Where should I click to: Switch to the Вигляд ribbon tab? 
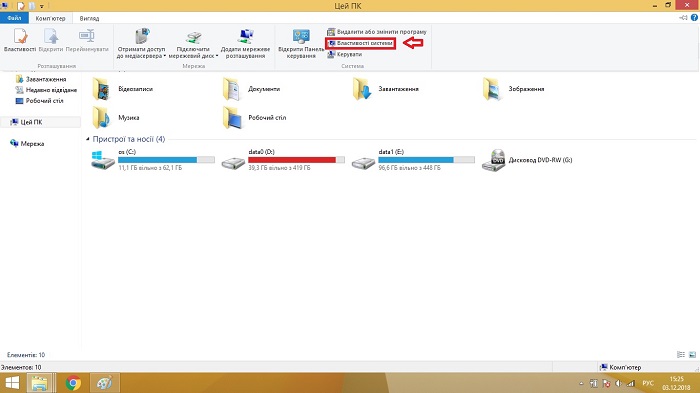pyautogui.click(x=89, y=18)
